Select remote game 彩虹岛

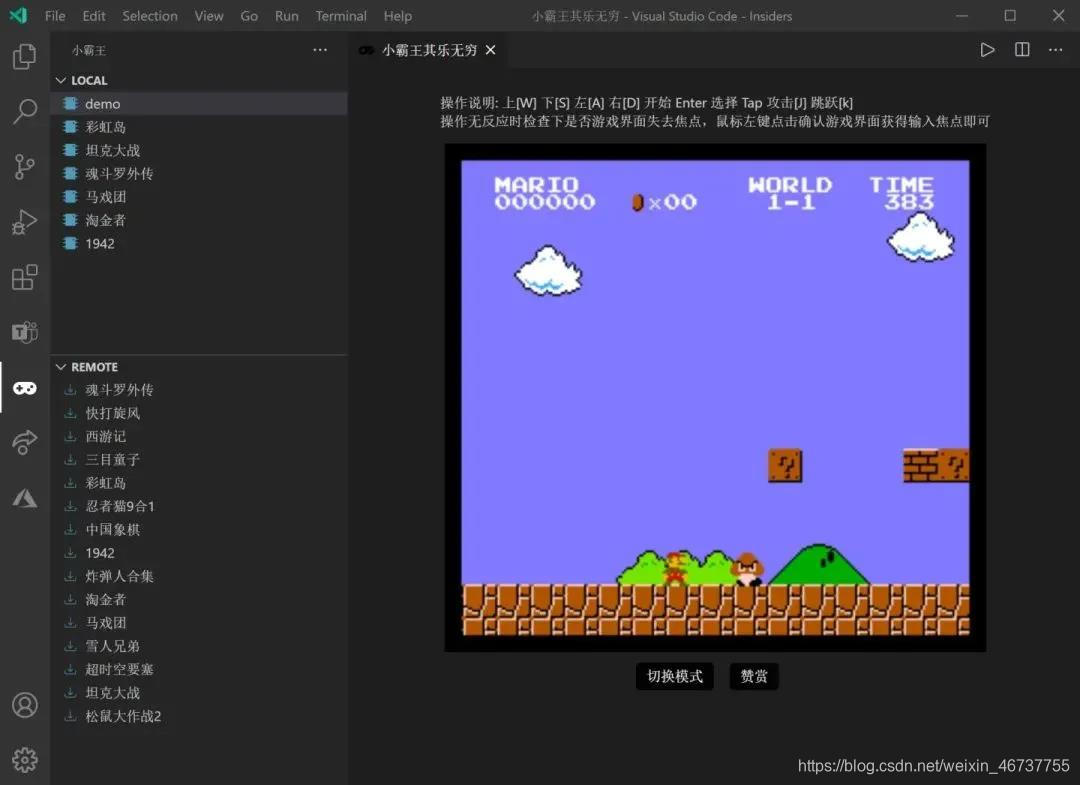click(x=199, y=483)
